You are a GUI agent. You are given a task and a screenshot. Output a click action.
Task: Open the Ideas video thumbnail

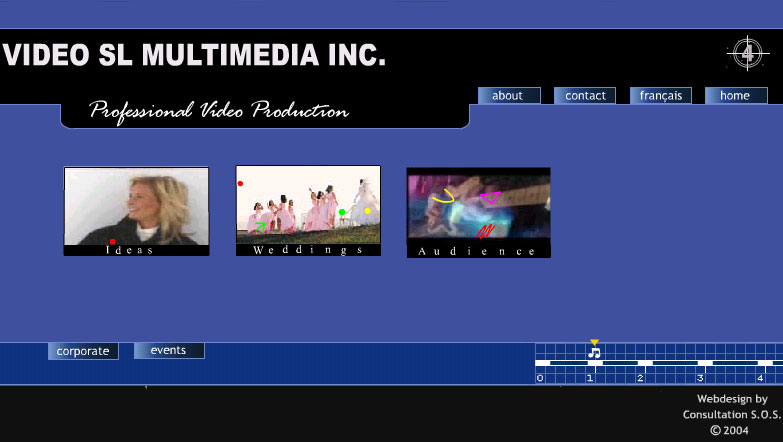[136, 211]
